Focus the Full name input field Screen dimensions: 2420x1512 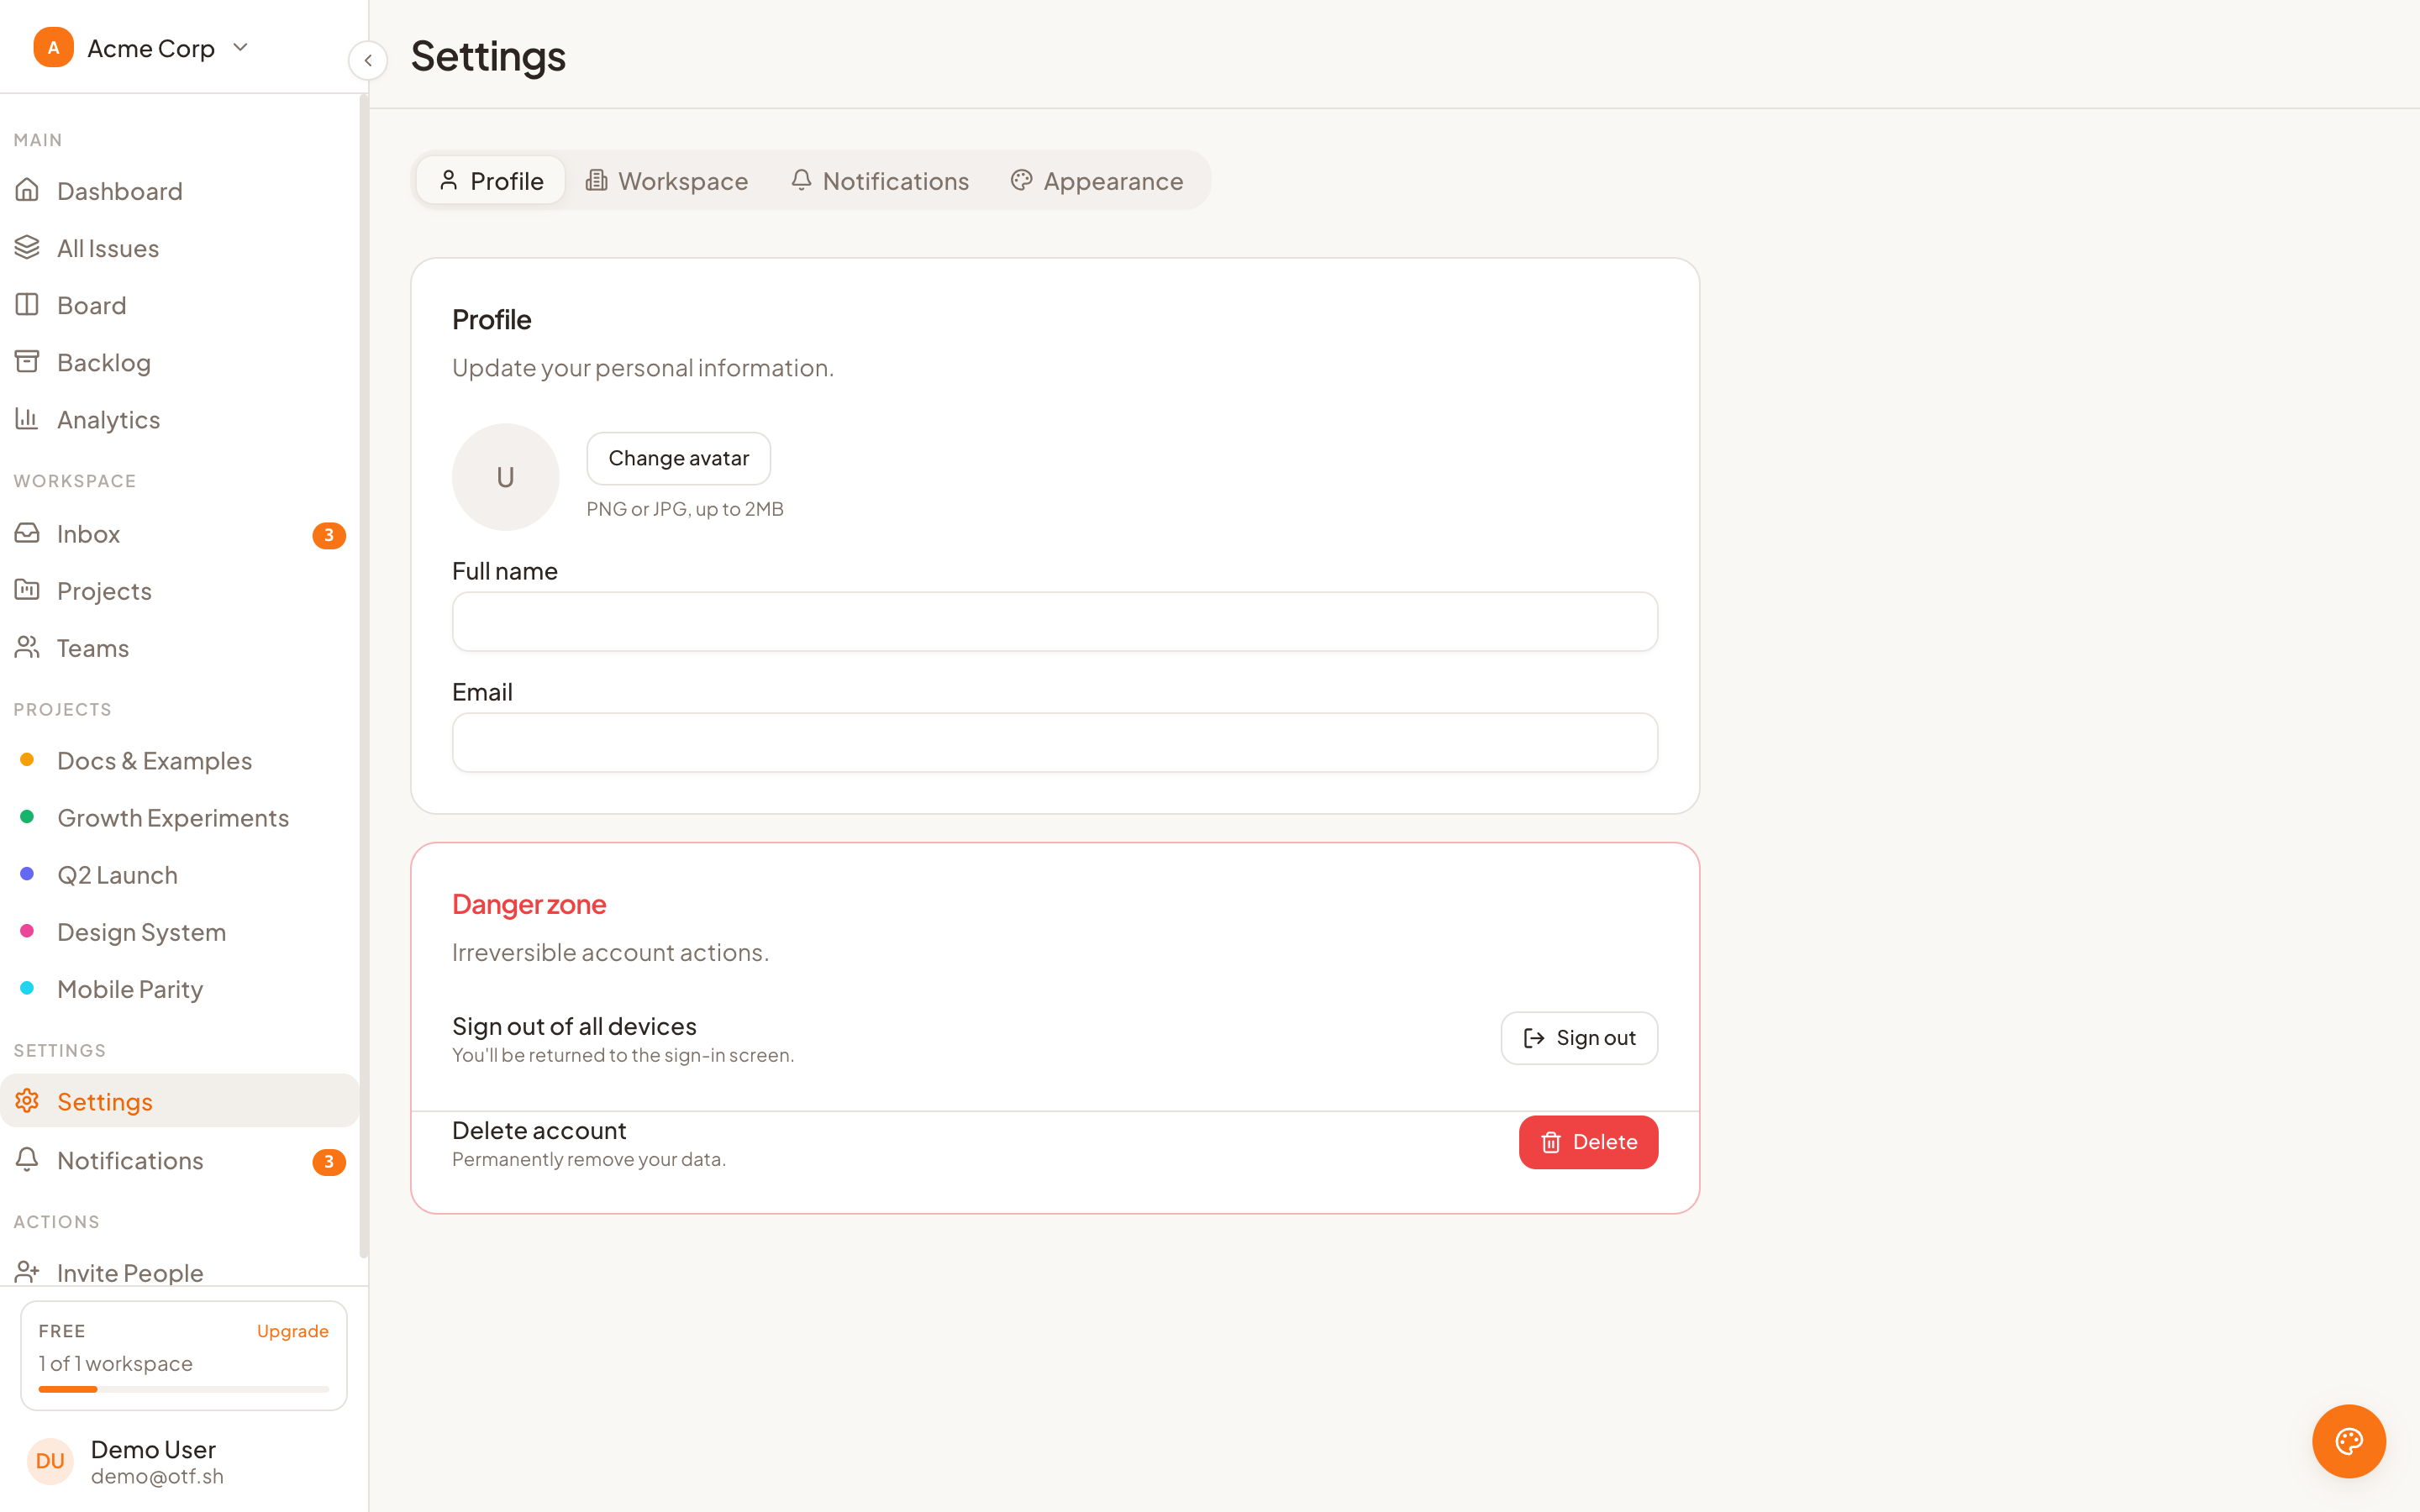point(1055,622)
